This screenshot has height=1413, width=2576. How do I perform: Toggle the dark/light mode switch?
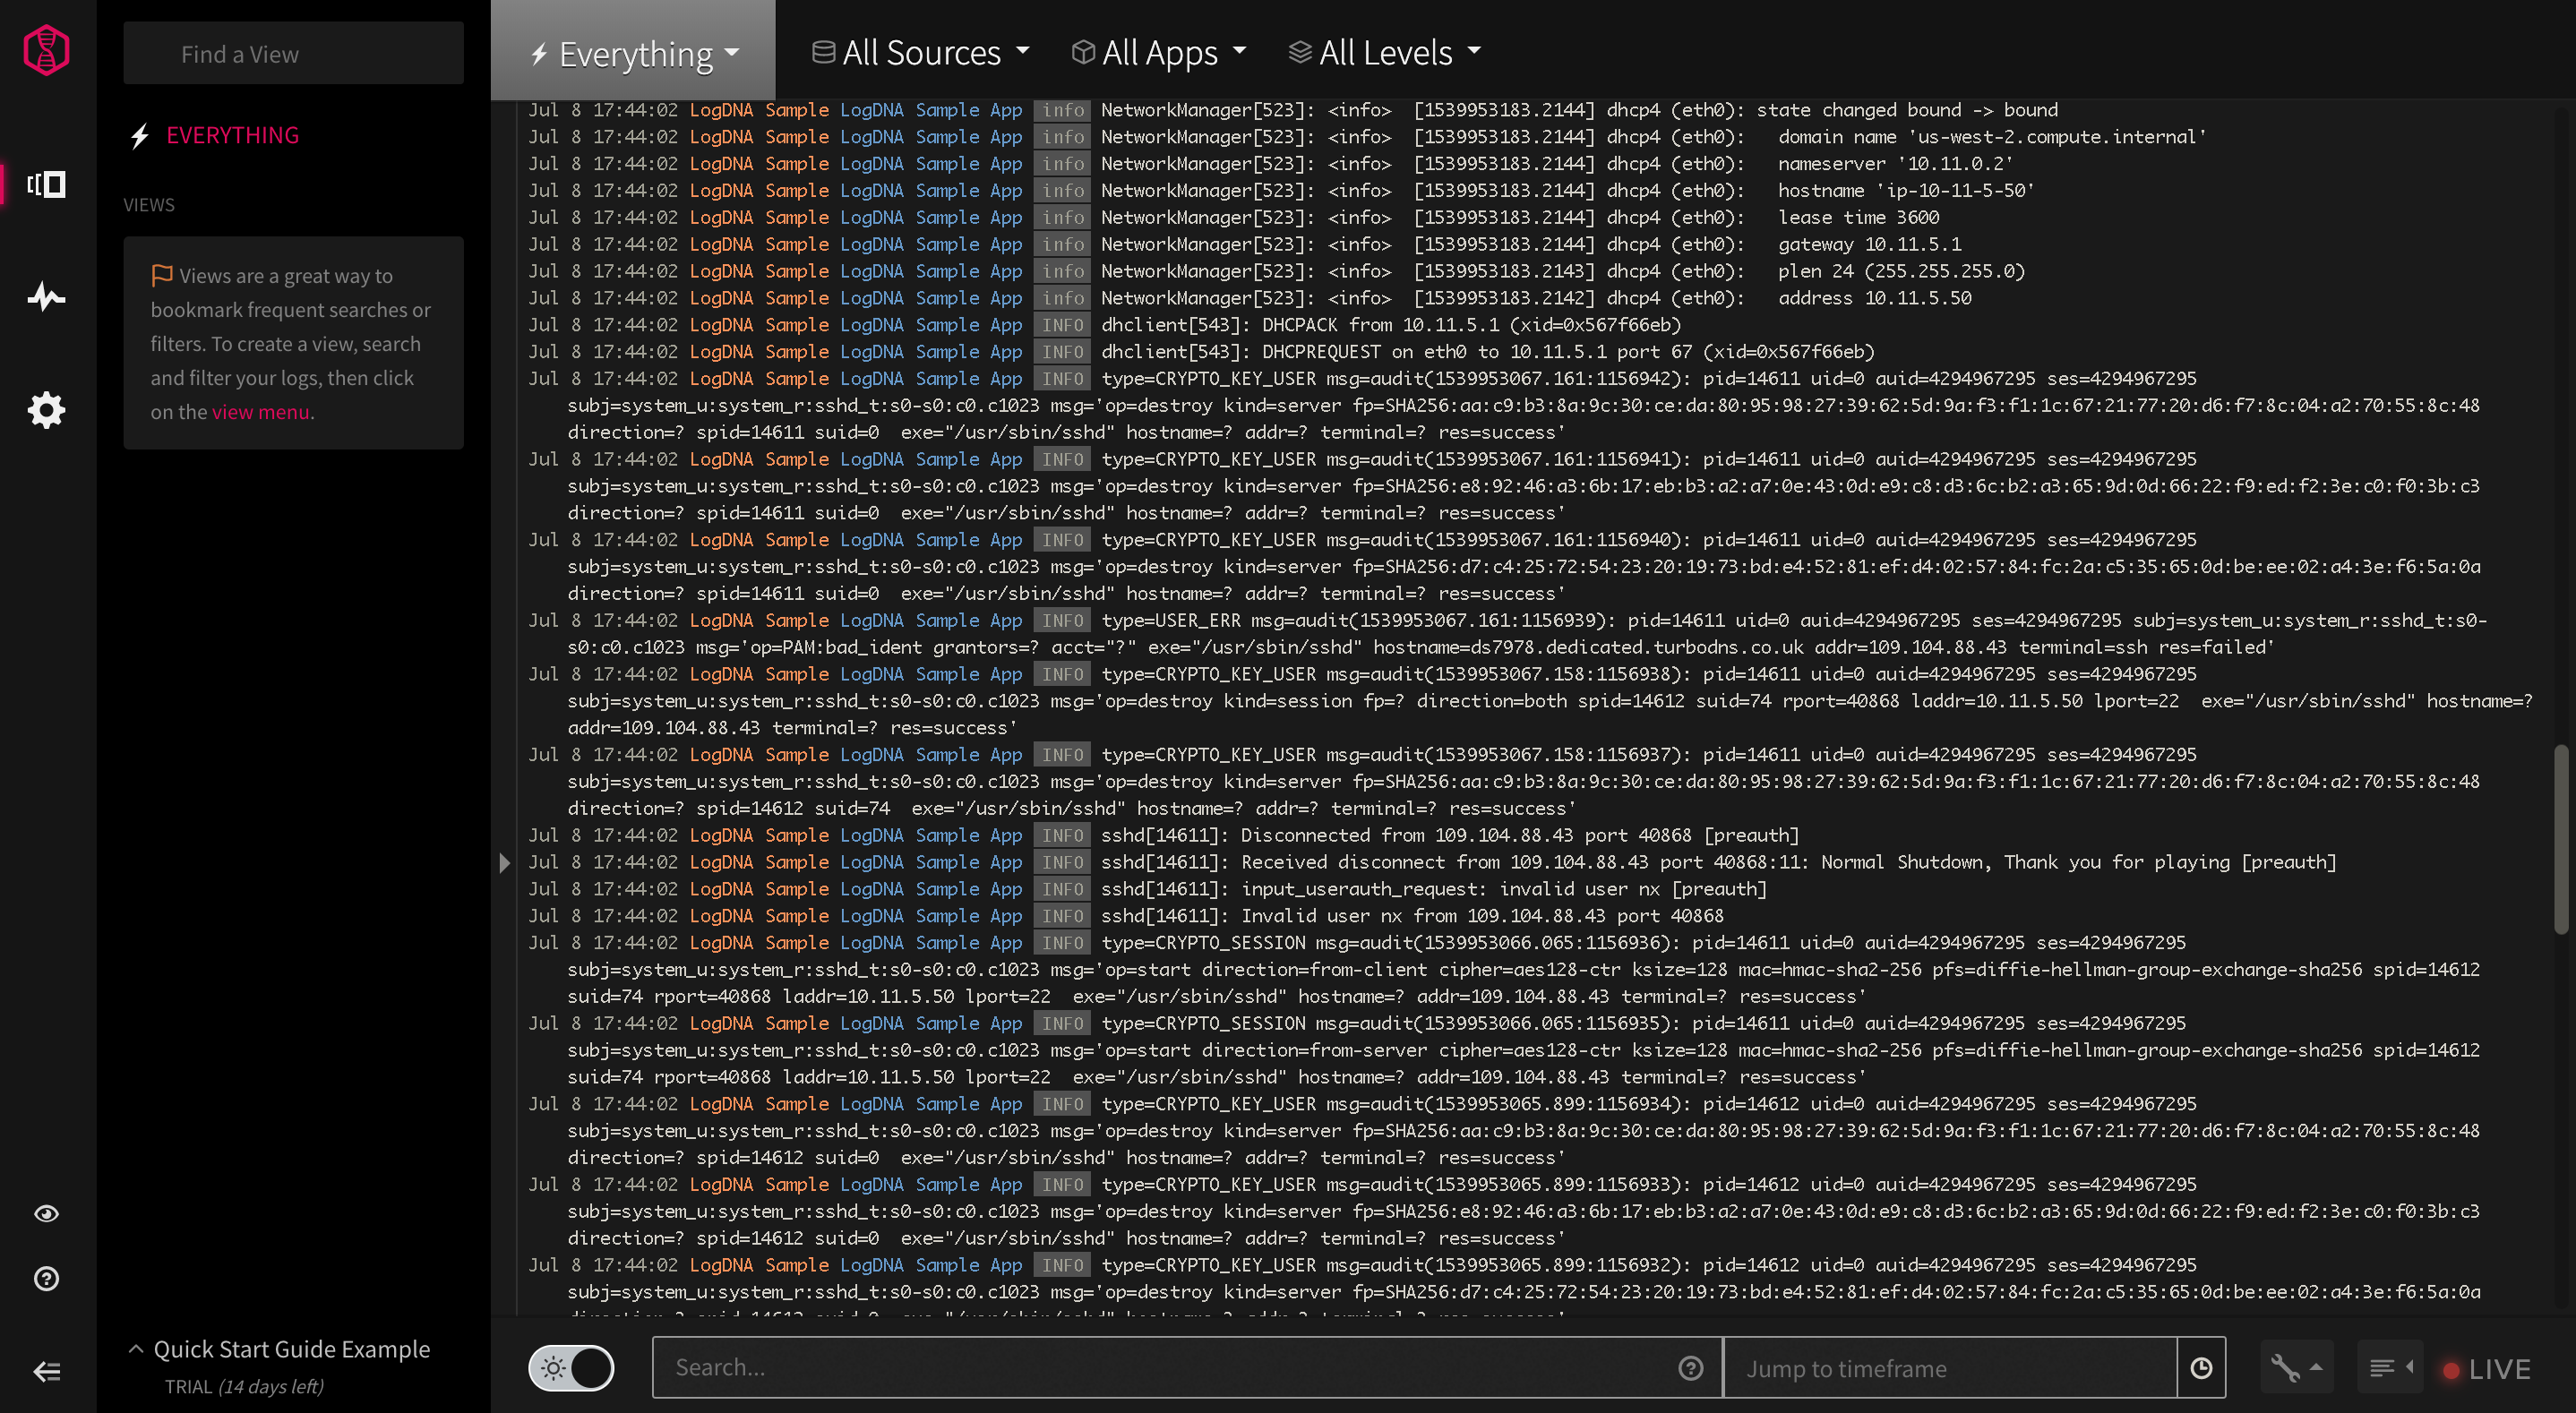571,1366
